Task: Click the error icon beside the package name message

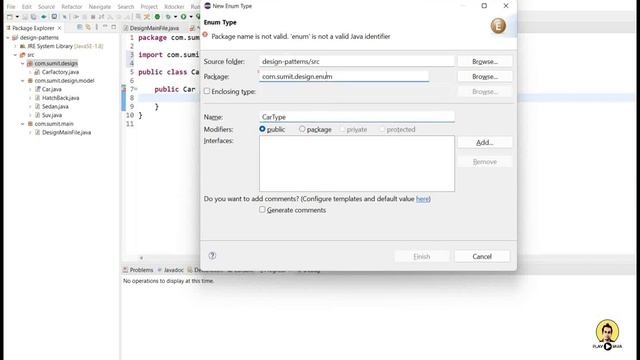Action: 205,36
